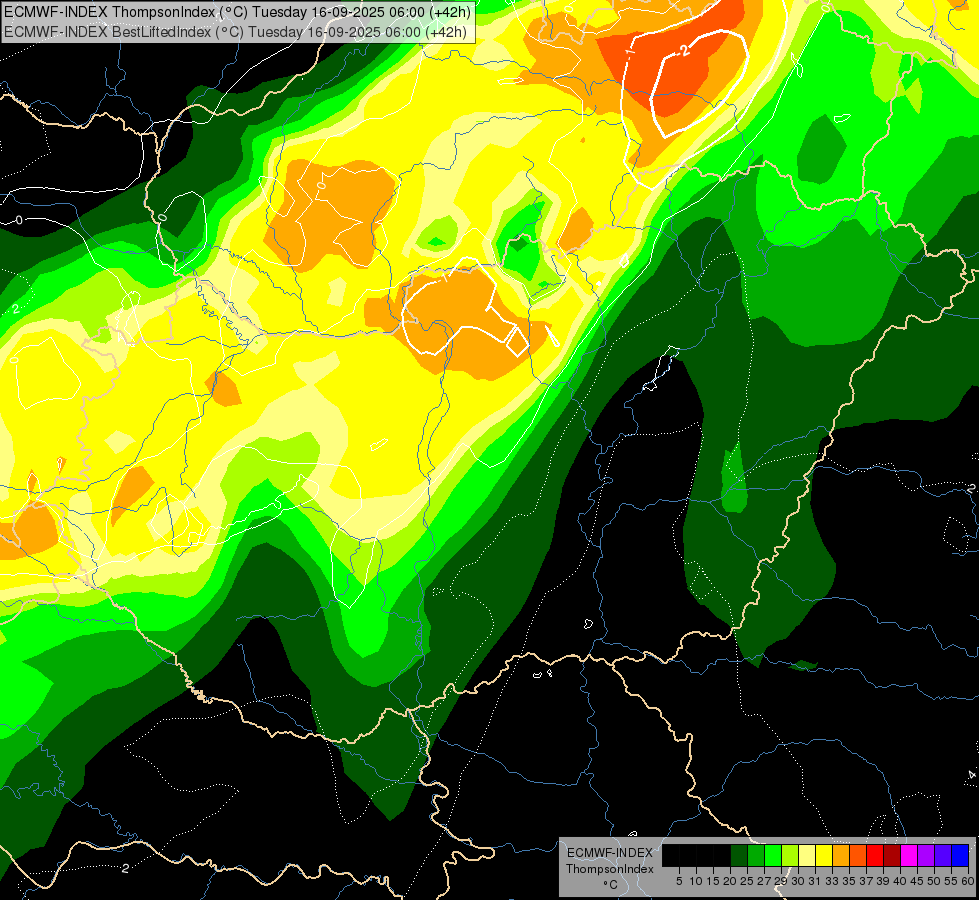Pick the red-orange 35-37 legend swatch

tap(858, 855)
